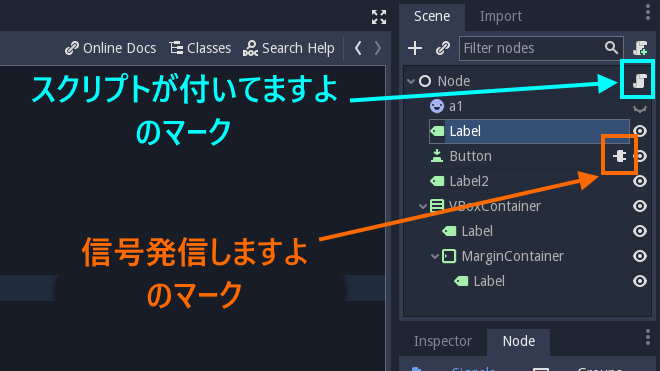Viewport: 660px width, 371px height.
Task: Collapse the MarginContainer node
Action: [435, 256]
